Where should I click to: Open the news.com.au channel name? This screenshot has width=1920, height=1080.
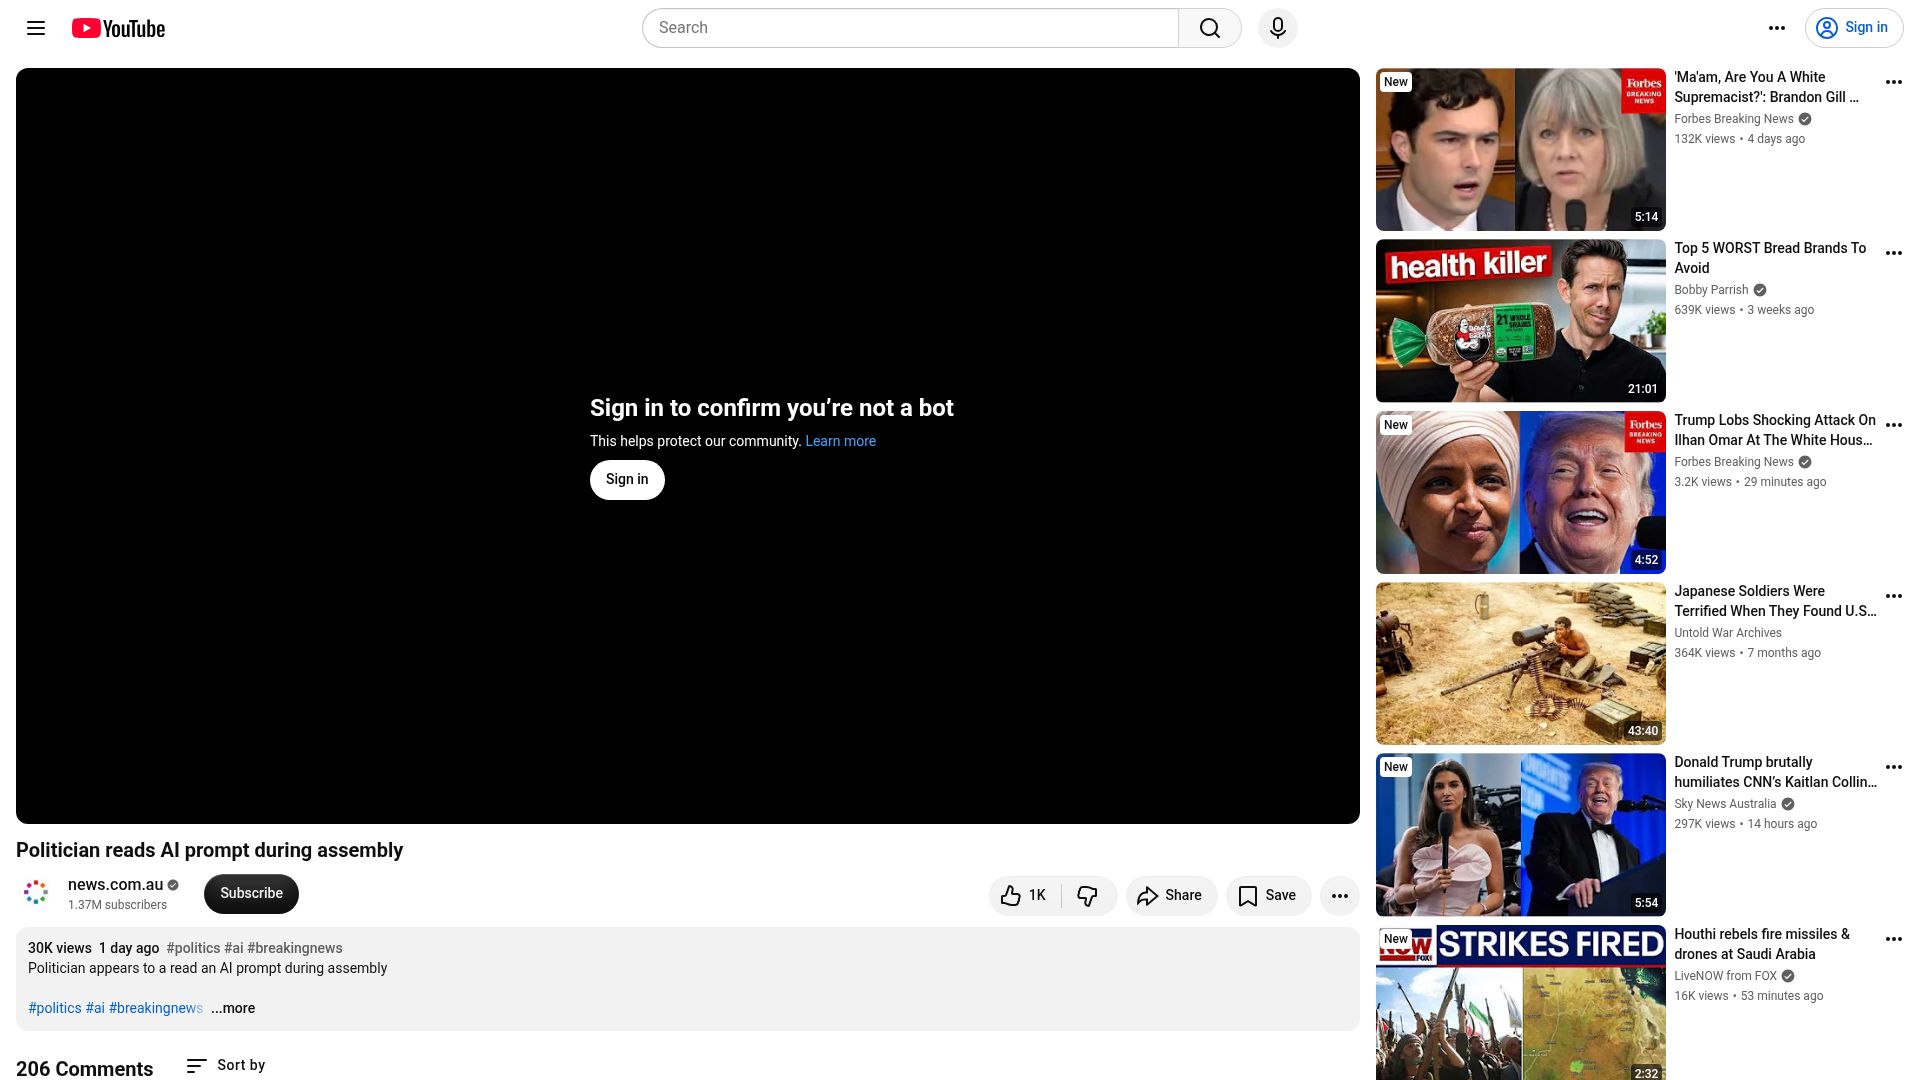coord(115,884)
